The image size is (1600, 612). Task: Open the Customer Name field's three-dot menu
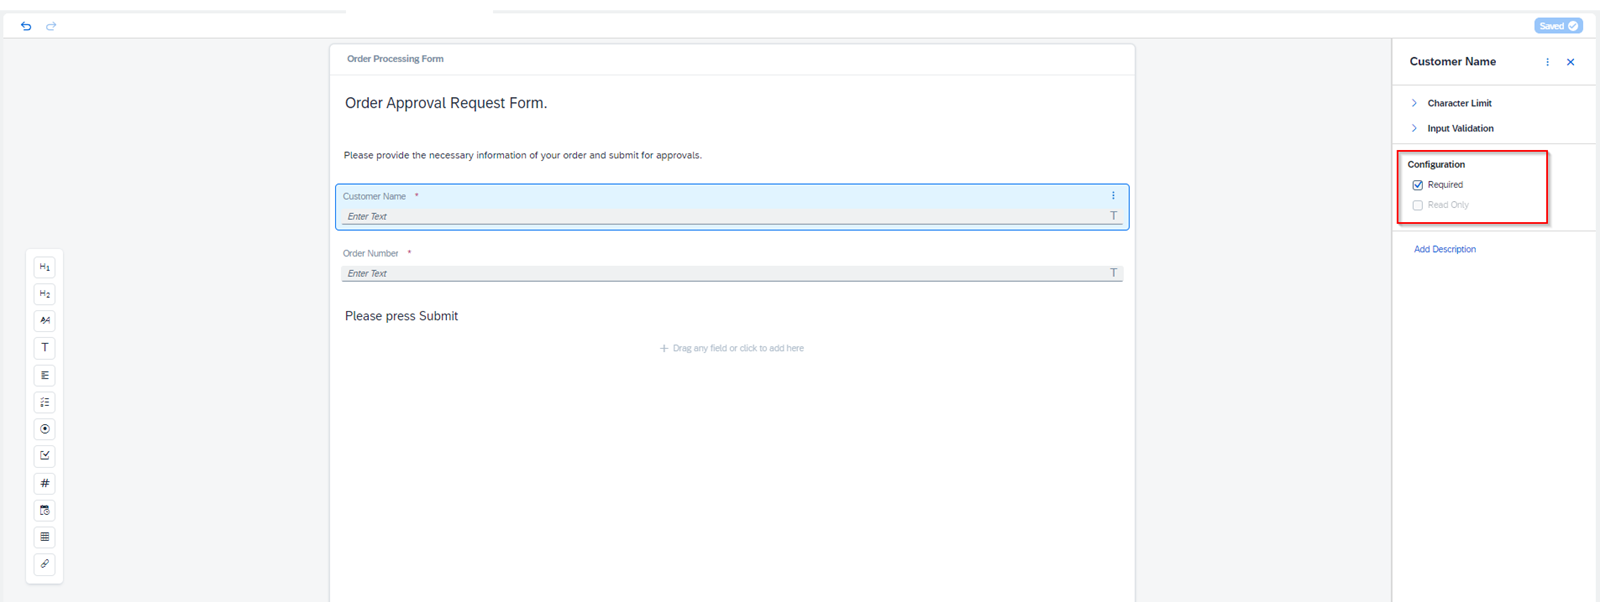(x=1113, y=196)
